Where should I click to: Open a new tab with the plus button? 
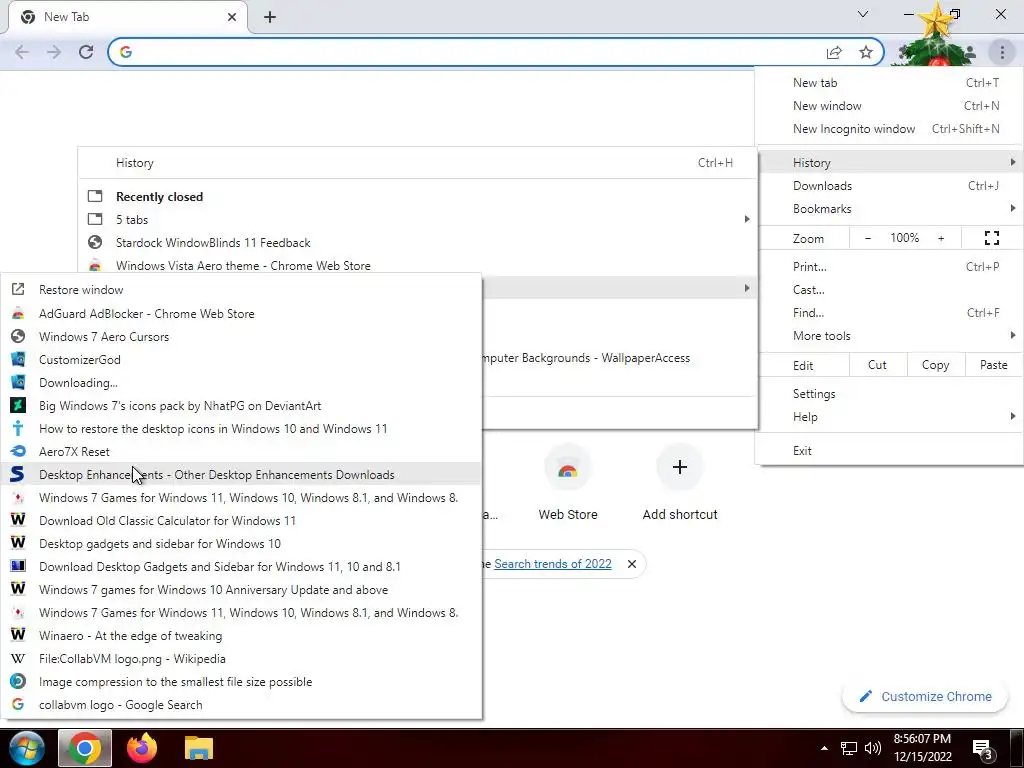(x=270, y=17)
